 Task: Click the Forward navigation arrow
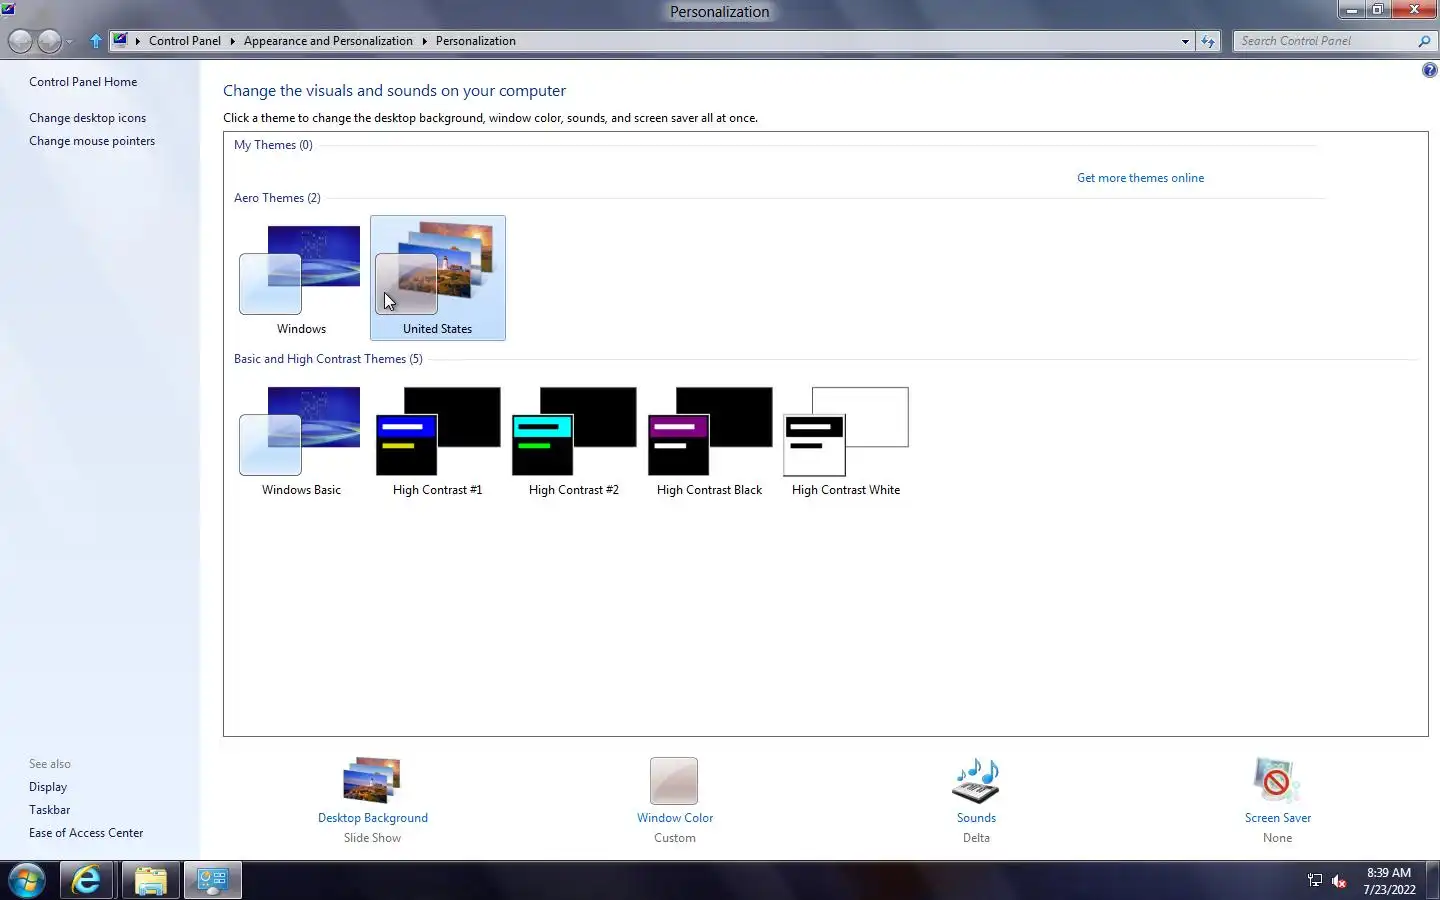(x=49, y=41)
